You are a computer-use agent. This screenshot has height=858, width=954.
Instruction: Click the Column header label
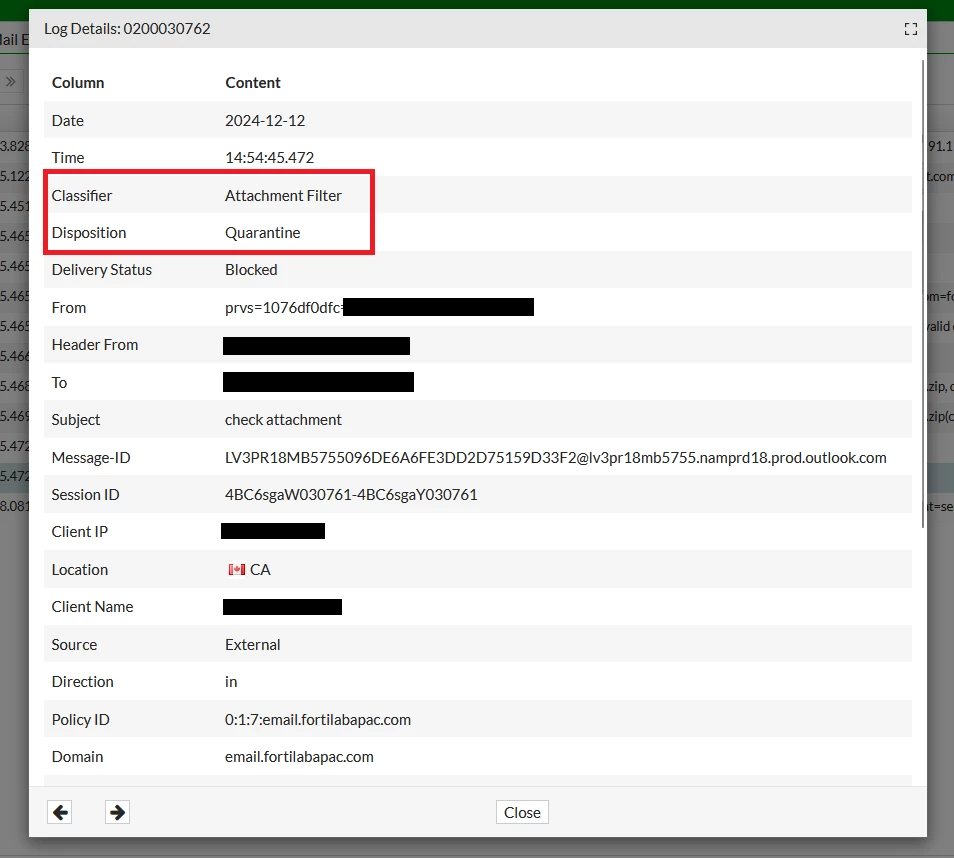point(78,83)
